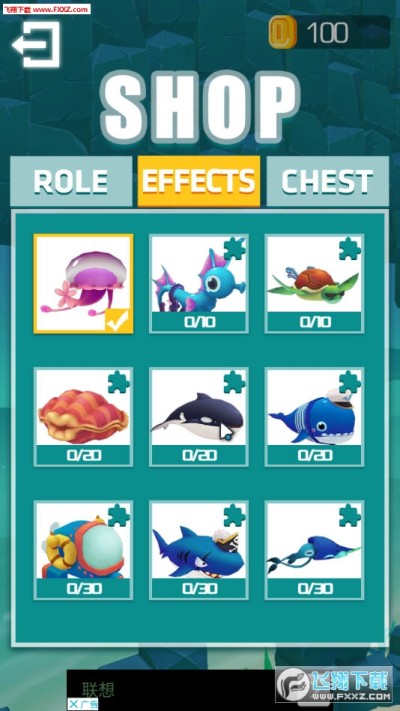
Task: Choose the blue seahorse dragon item
Action: tap(199, 284)
